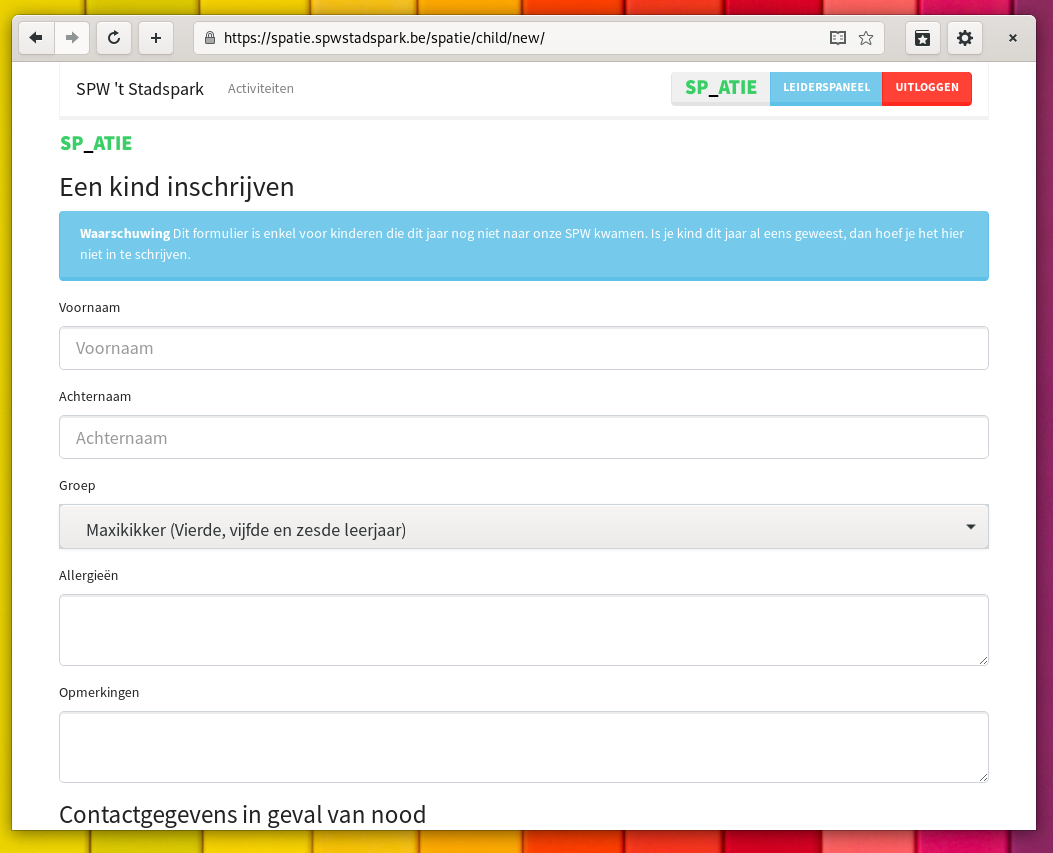
Task: Focus the Achternaam text field
Action: 523,437
